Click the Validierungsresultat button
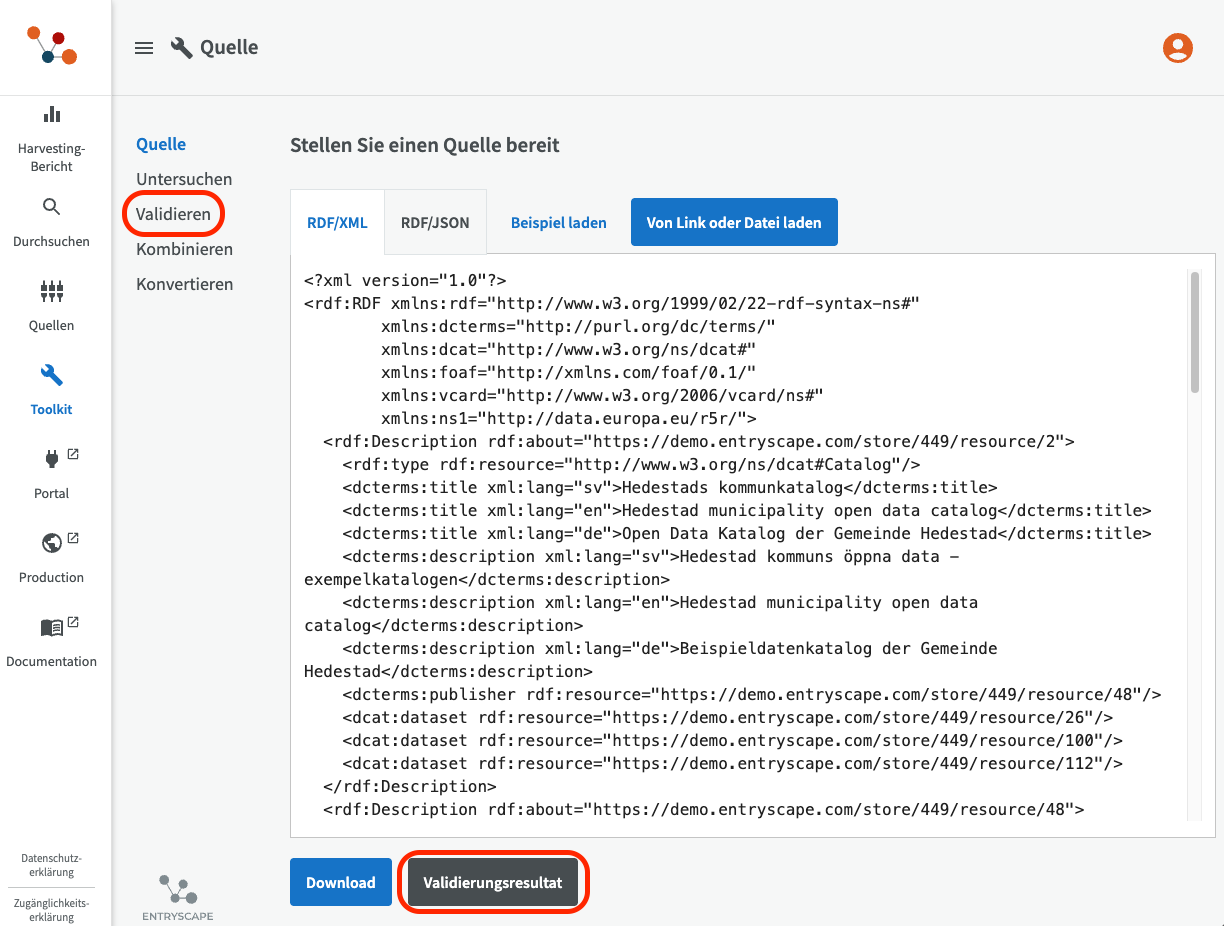This screenshot has width=1224, height=926. [x=493, y=882]
